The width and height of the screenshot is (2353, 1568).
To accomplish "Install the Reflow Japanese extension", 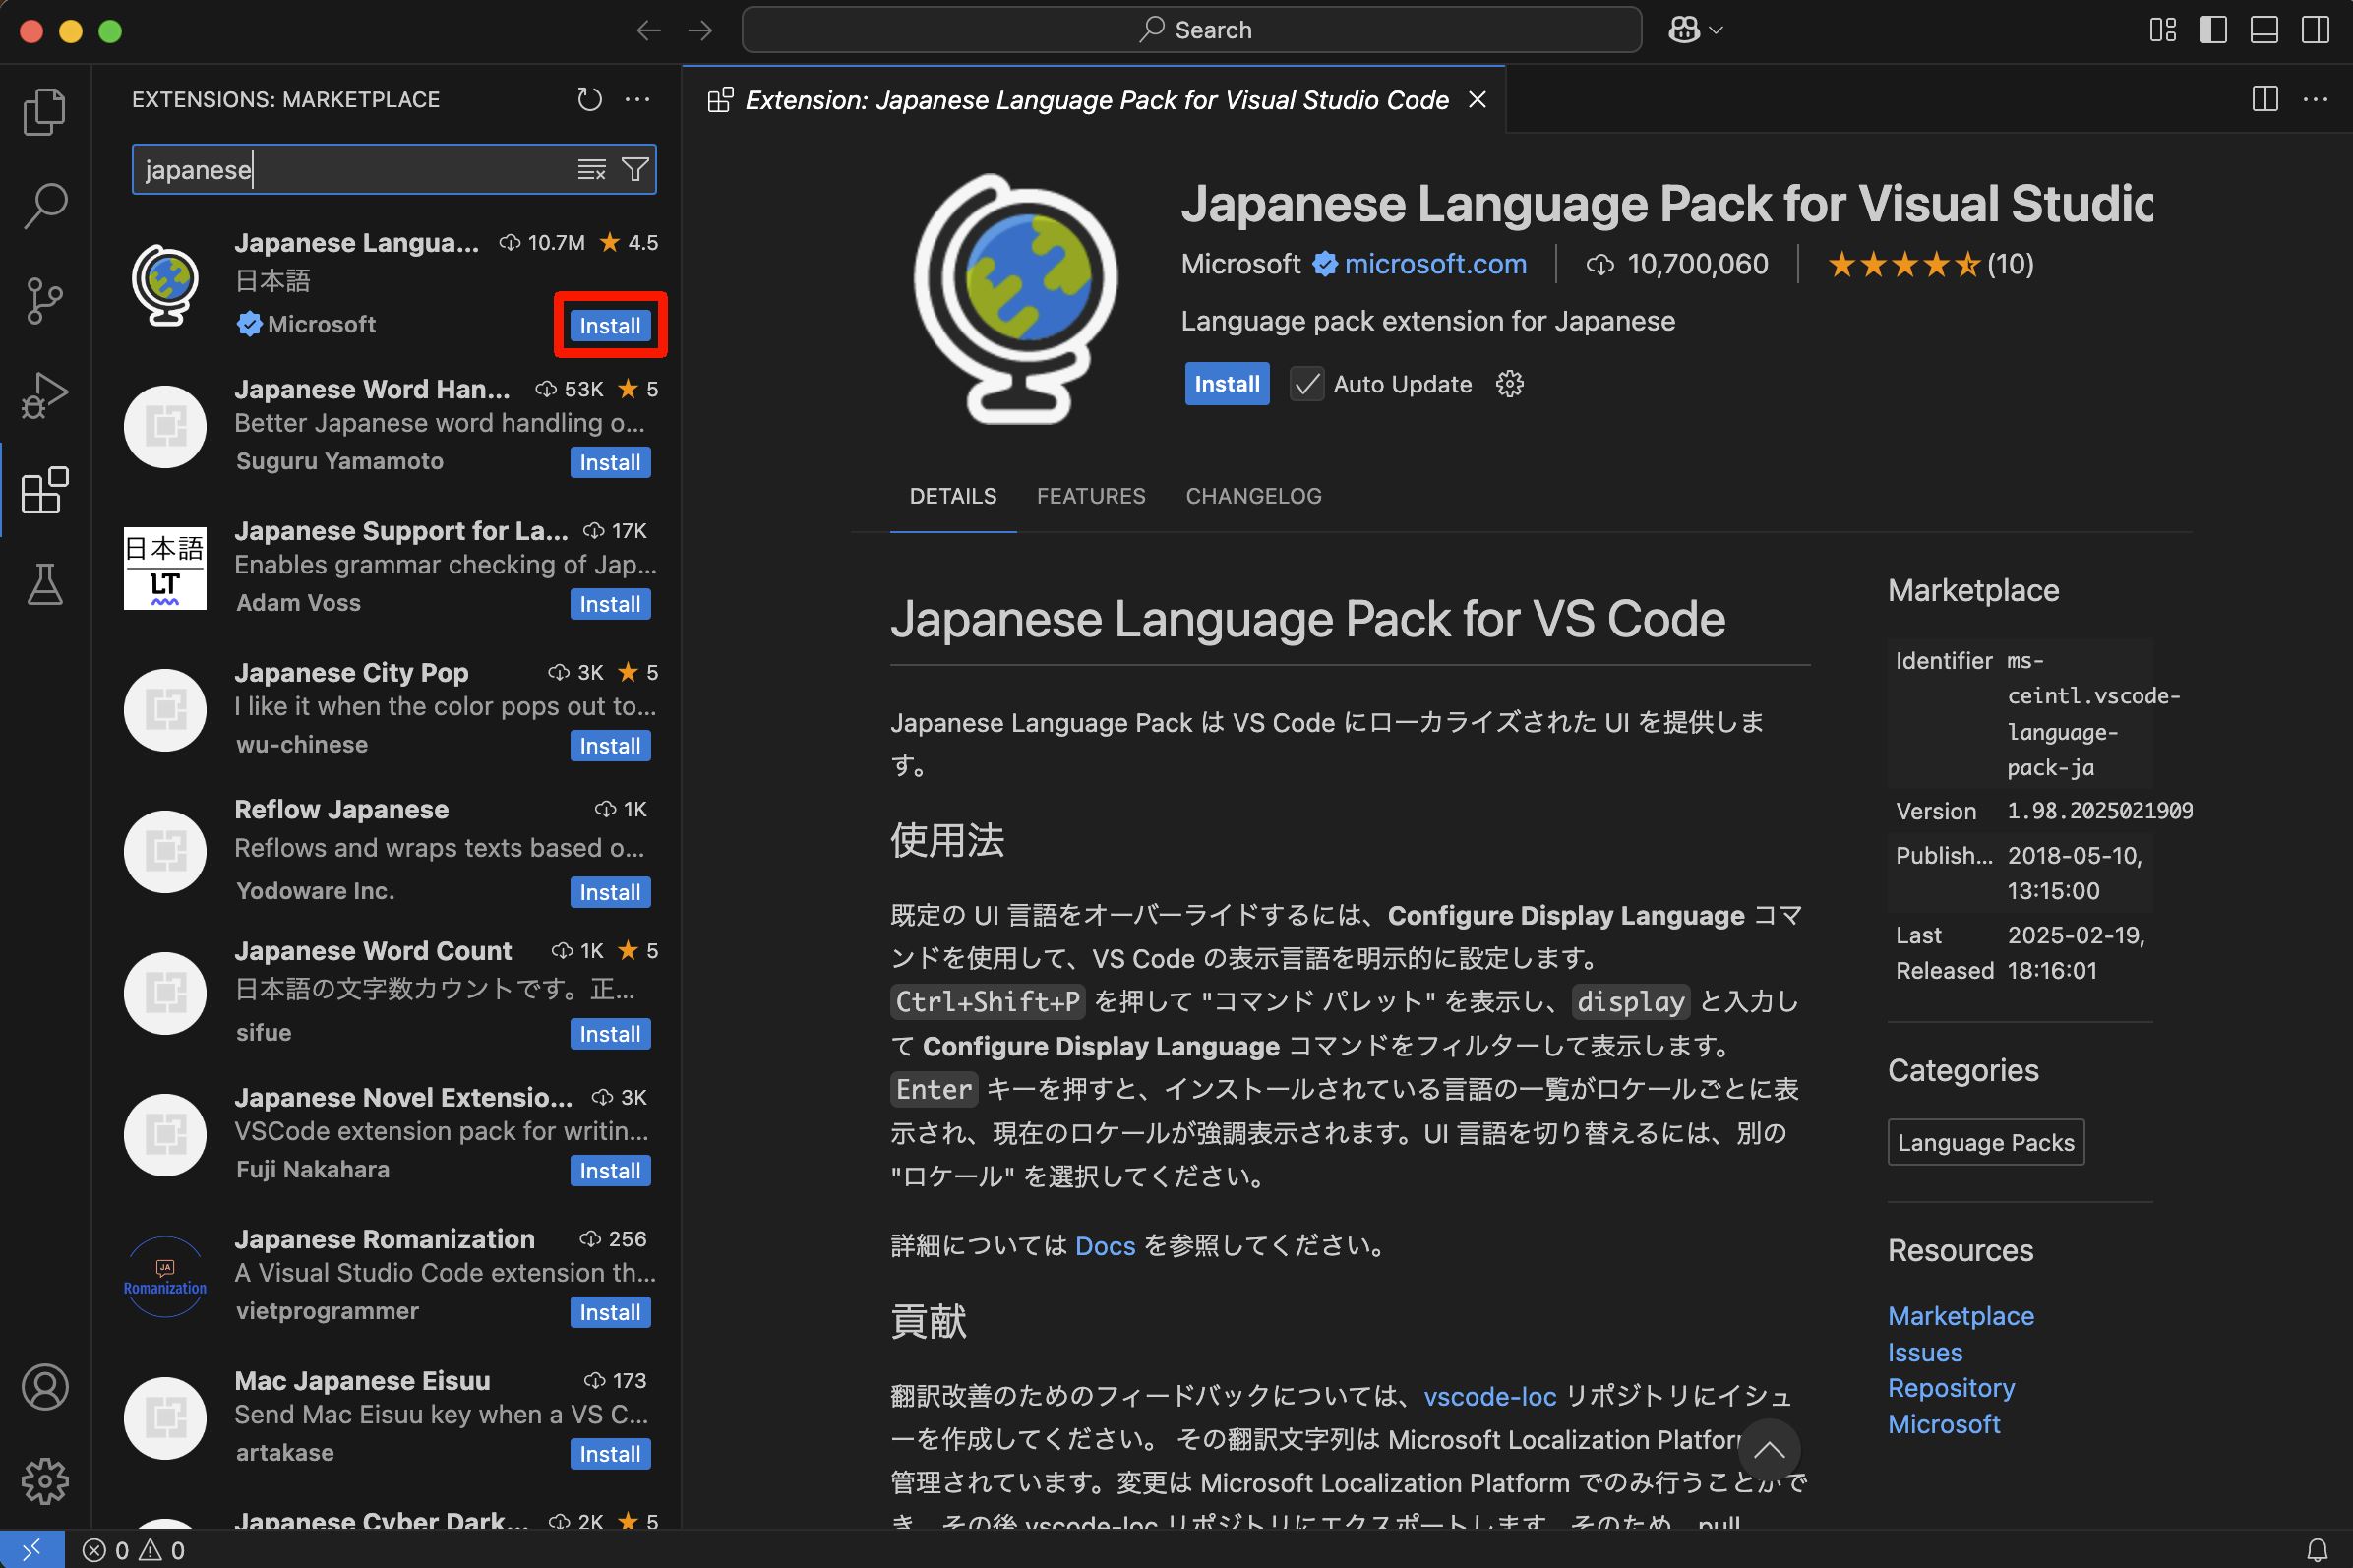I will click(610, 892).
